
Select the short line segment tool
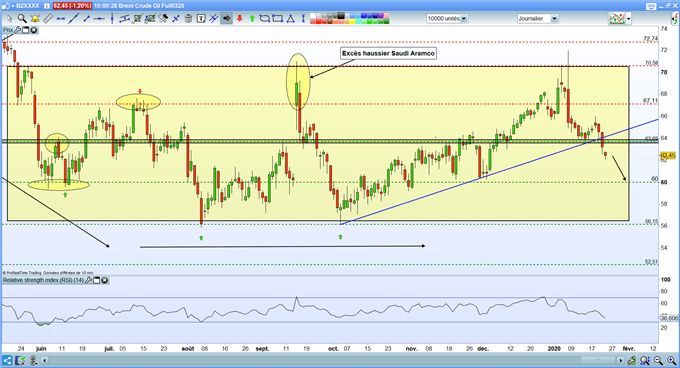tap(86, 19)
